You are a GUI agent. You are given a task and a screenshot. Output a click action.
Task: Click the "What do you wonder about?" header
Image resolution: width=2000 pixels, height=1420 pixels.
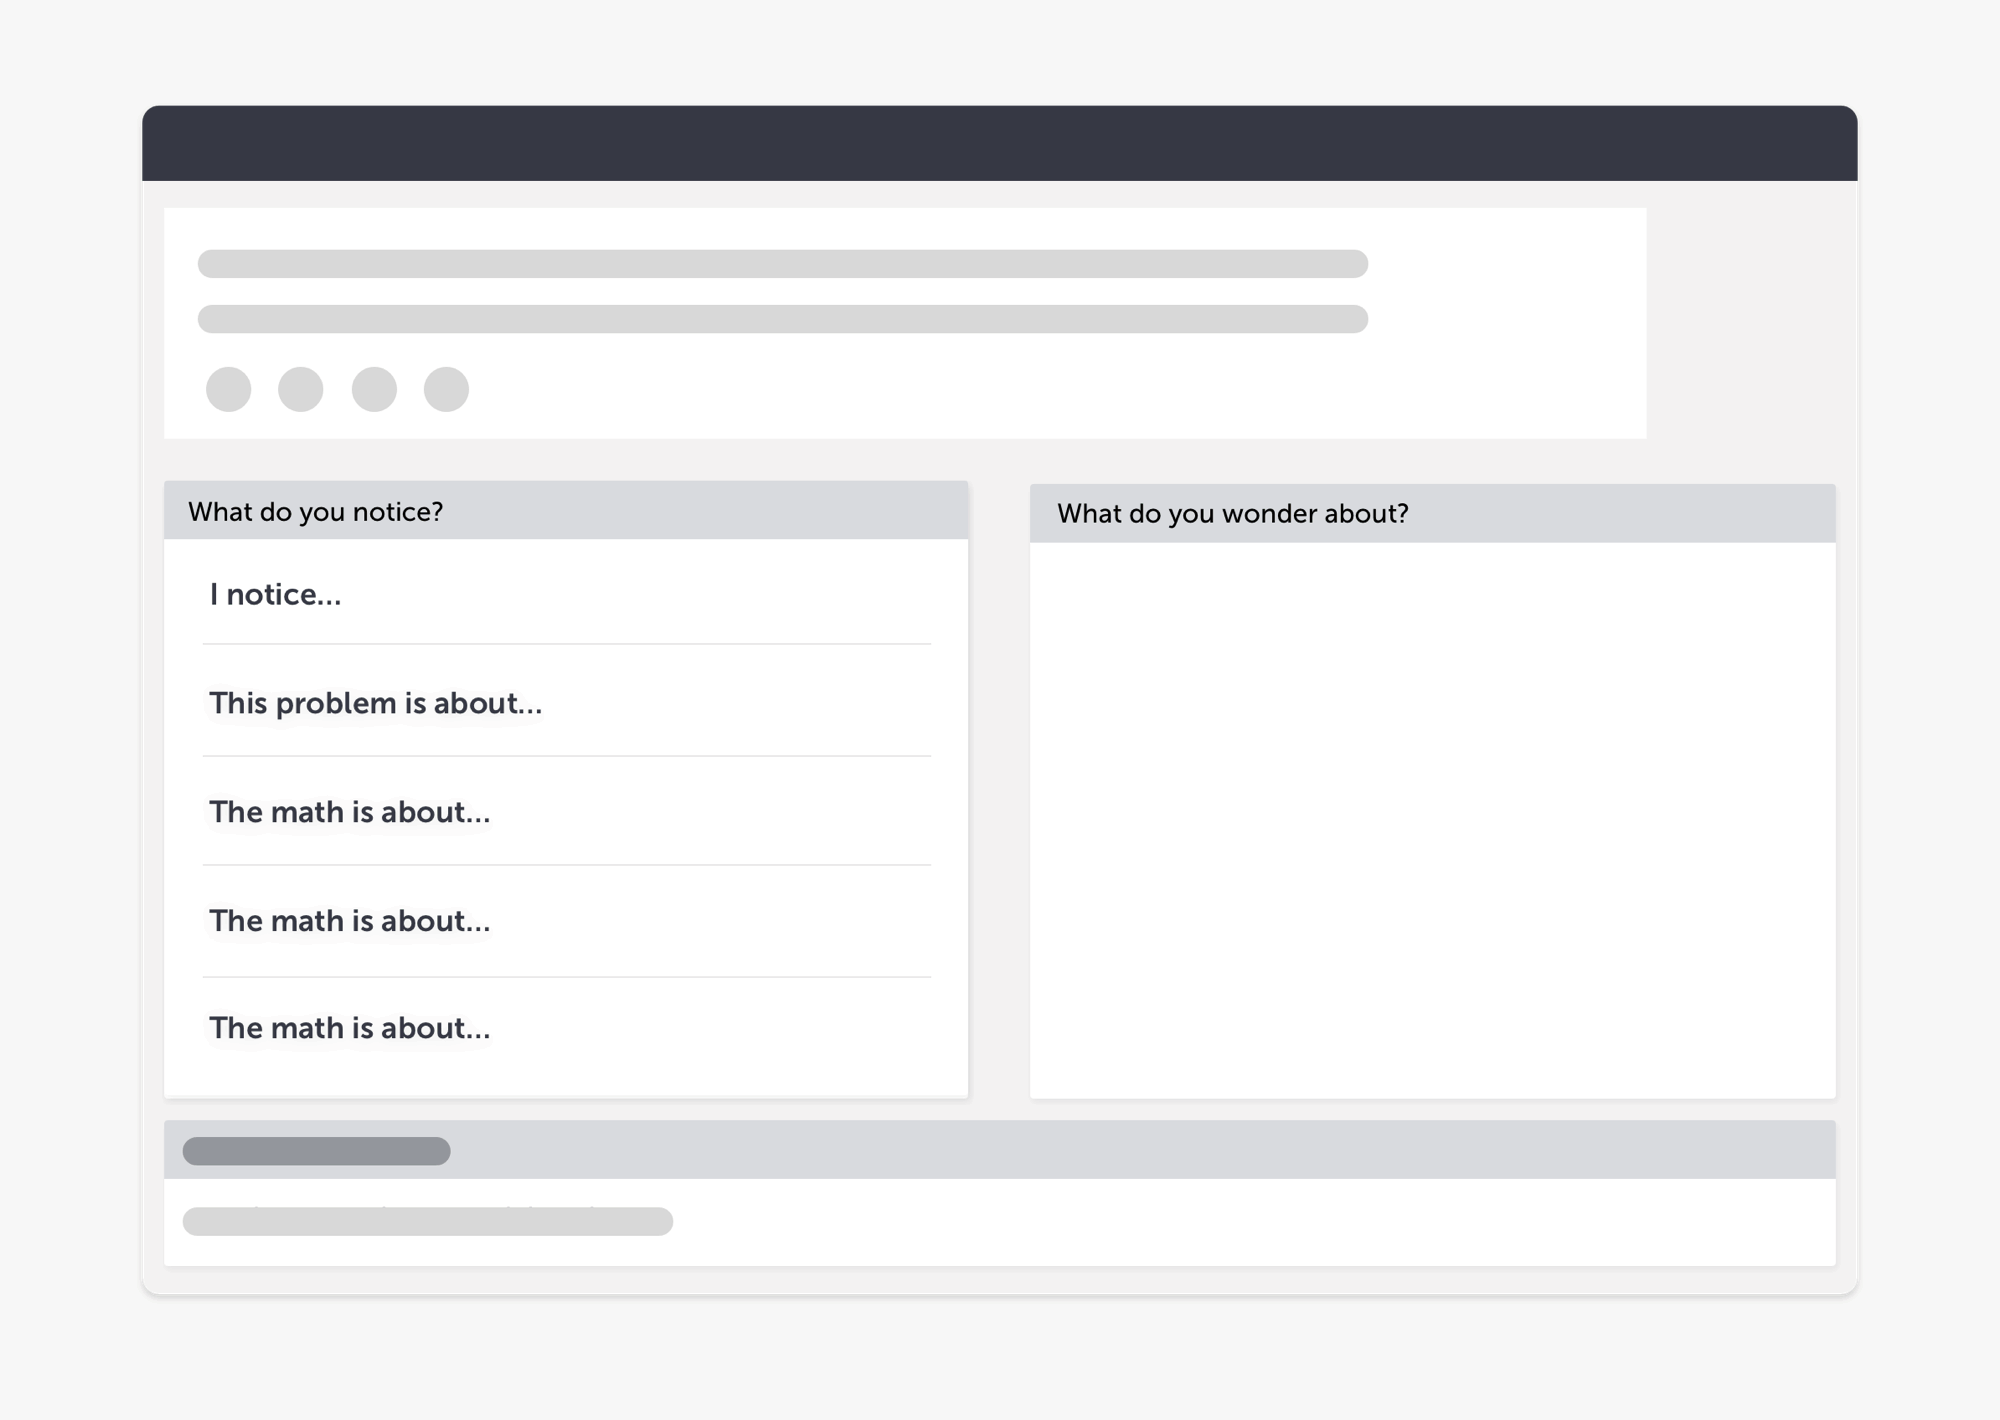(1232, 514)
